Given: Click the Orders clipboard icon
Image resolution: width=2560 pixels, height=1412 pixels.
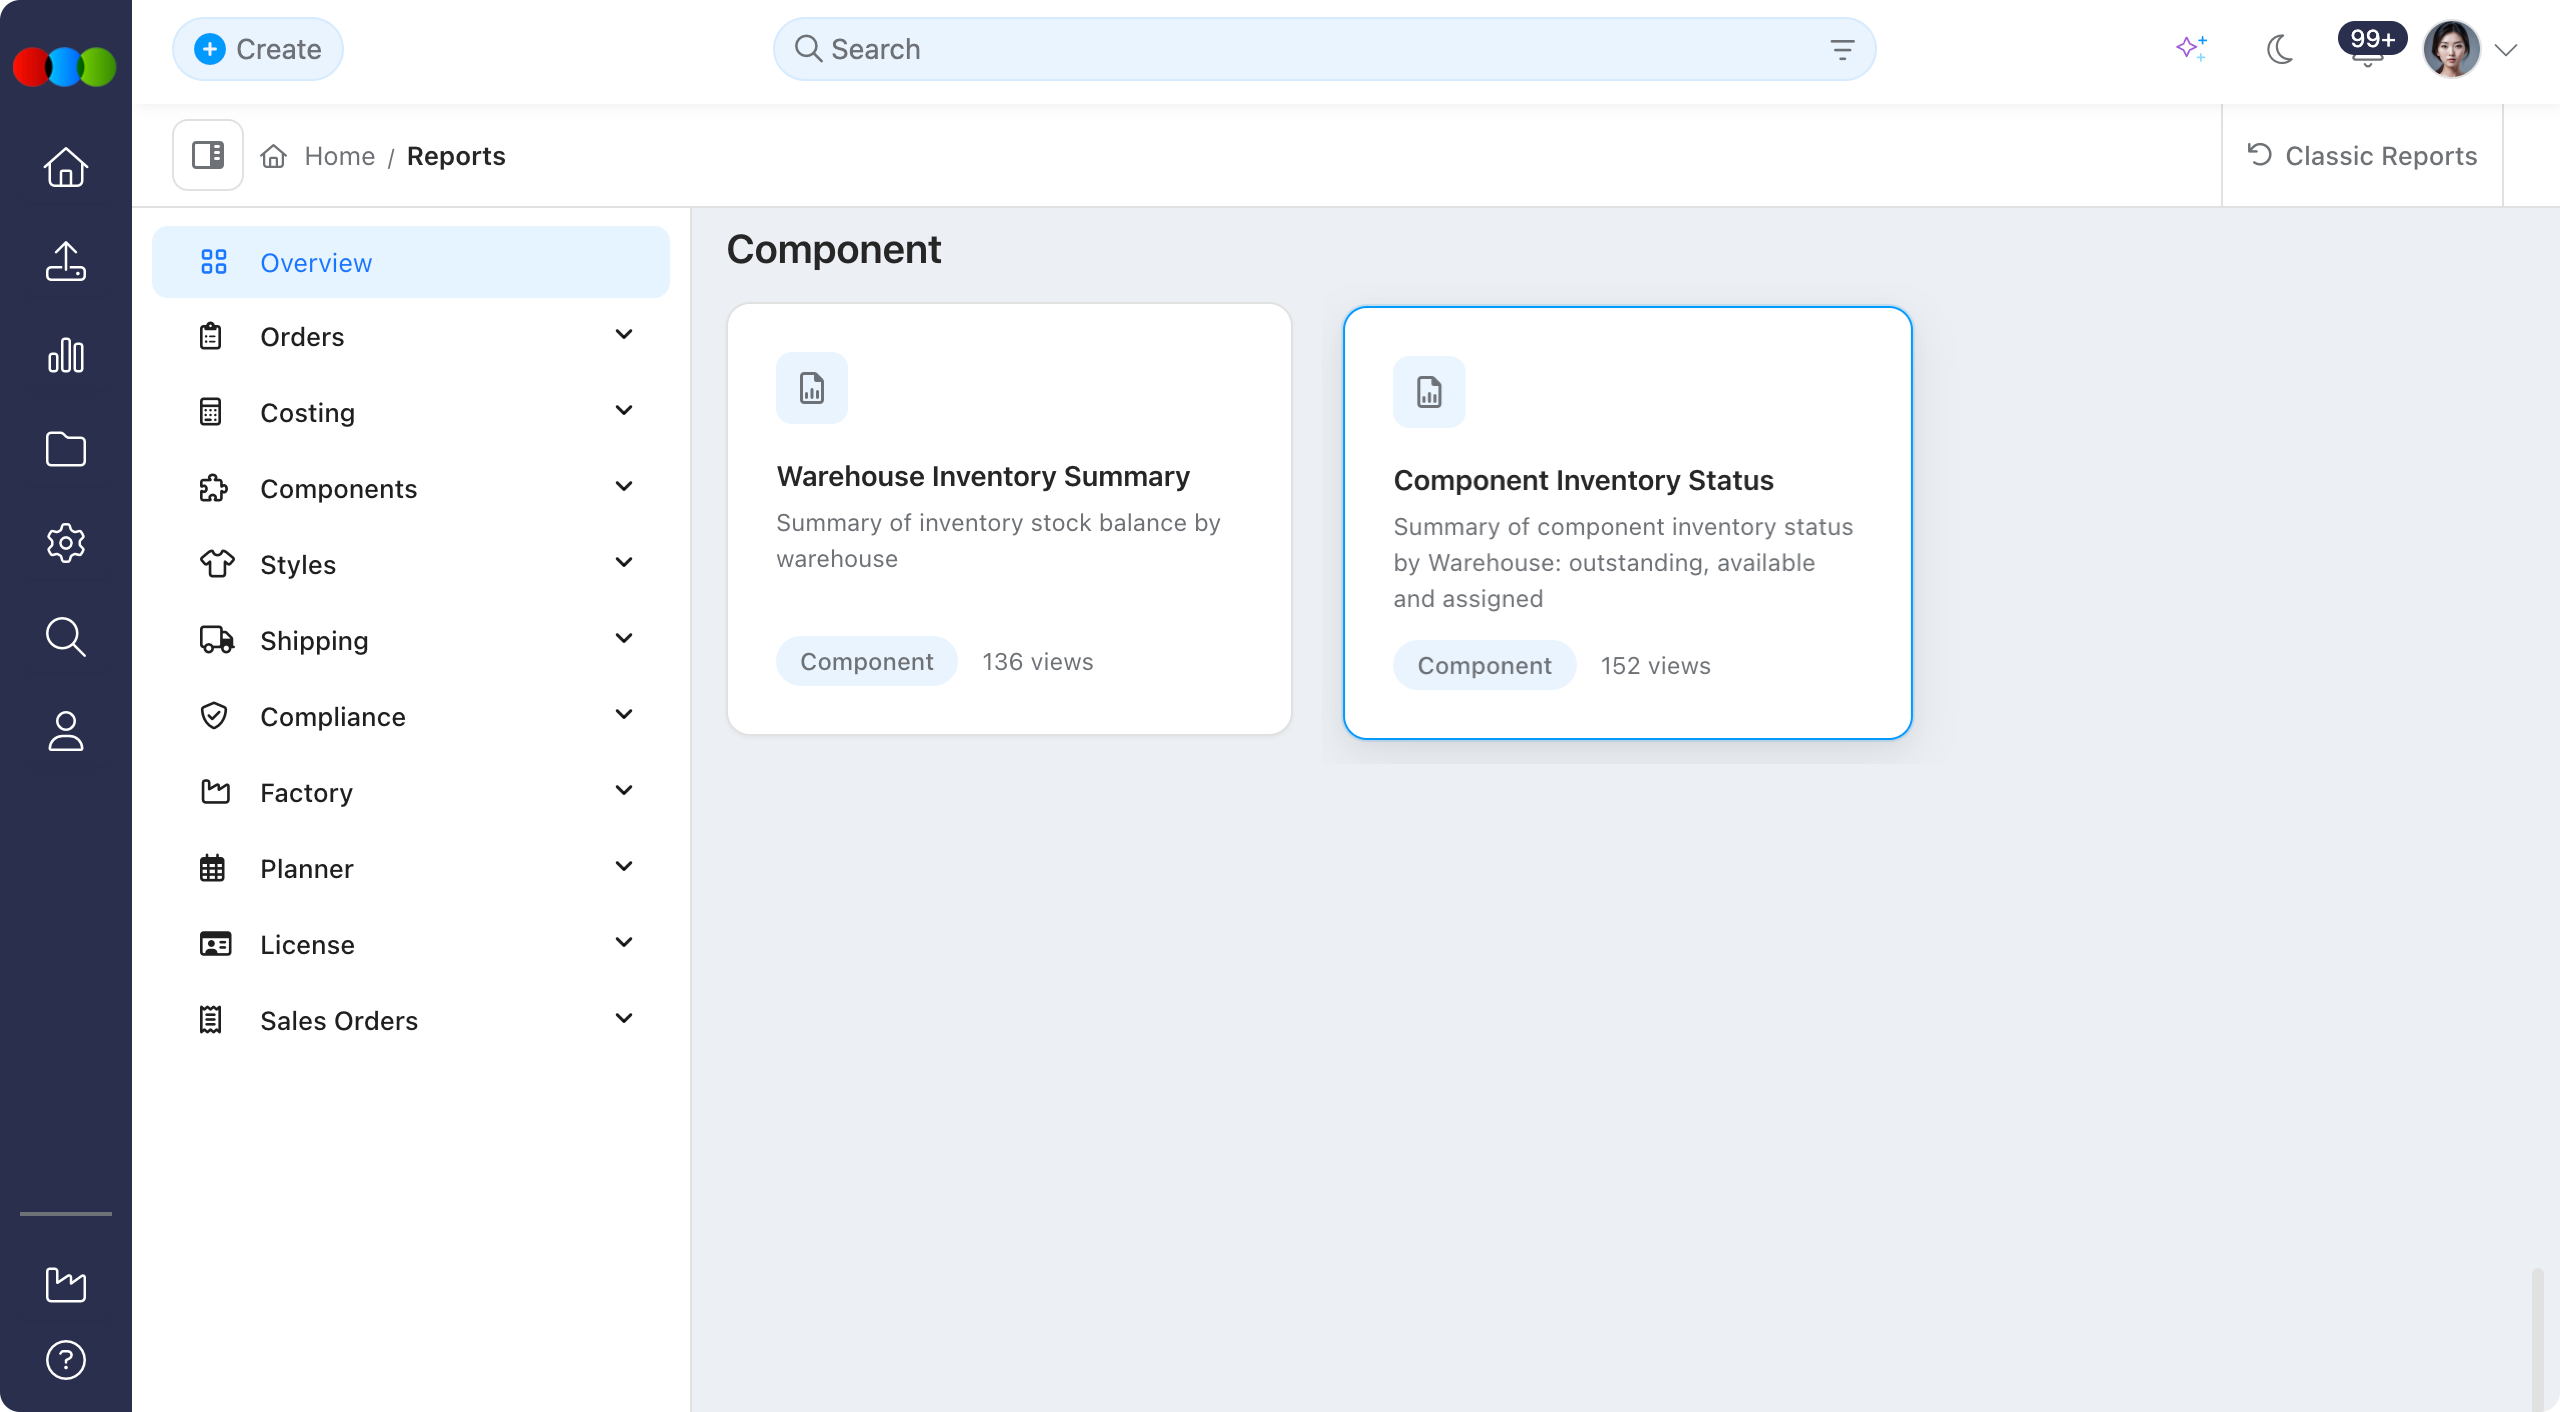Looking at the screenshot, I should pyautogui.click(x=211, y=336).
